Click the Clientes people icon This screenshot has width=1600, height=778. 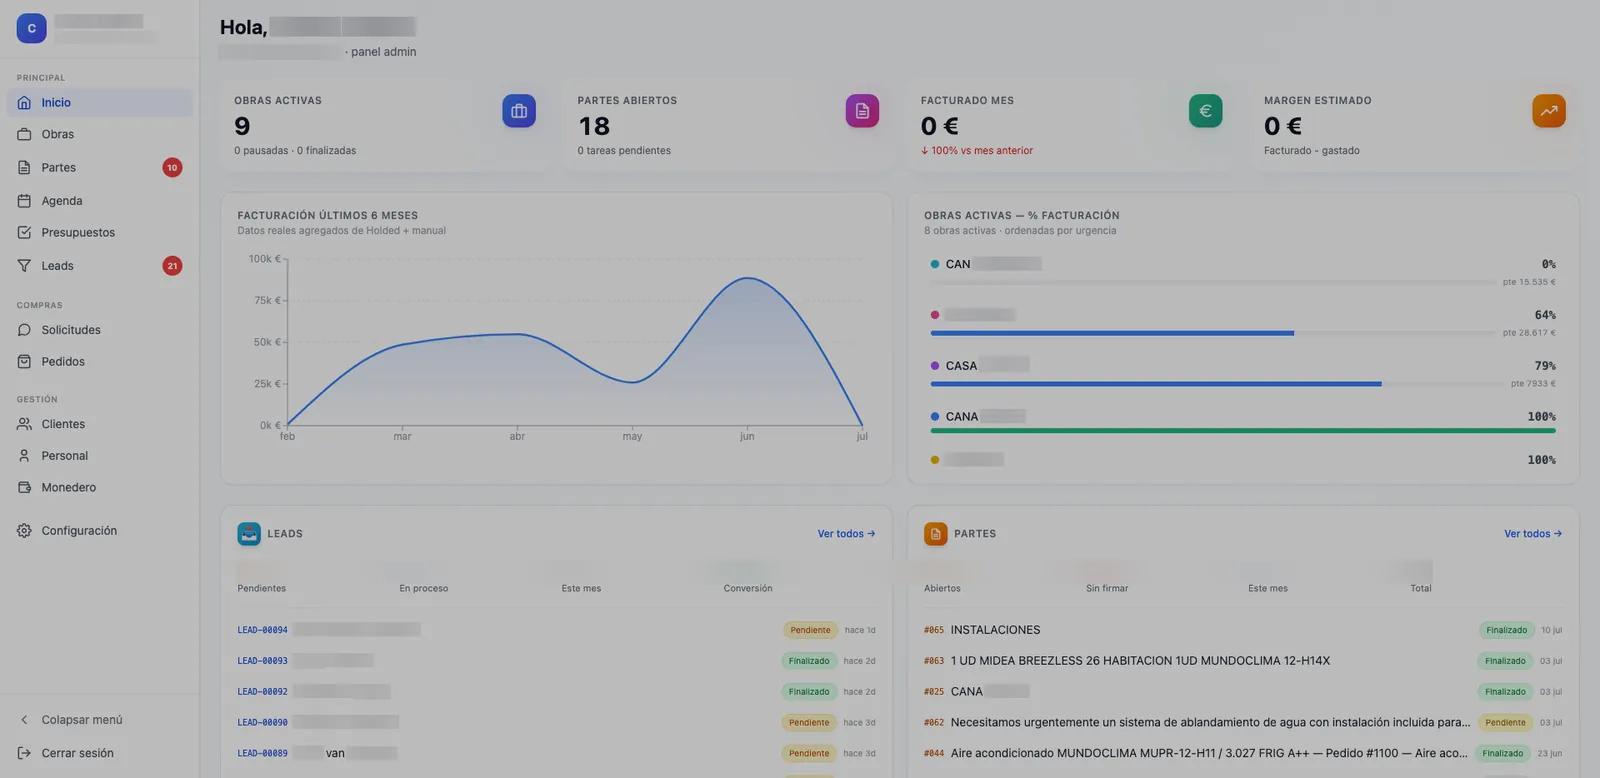24,424
